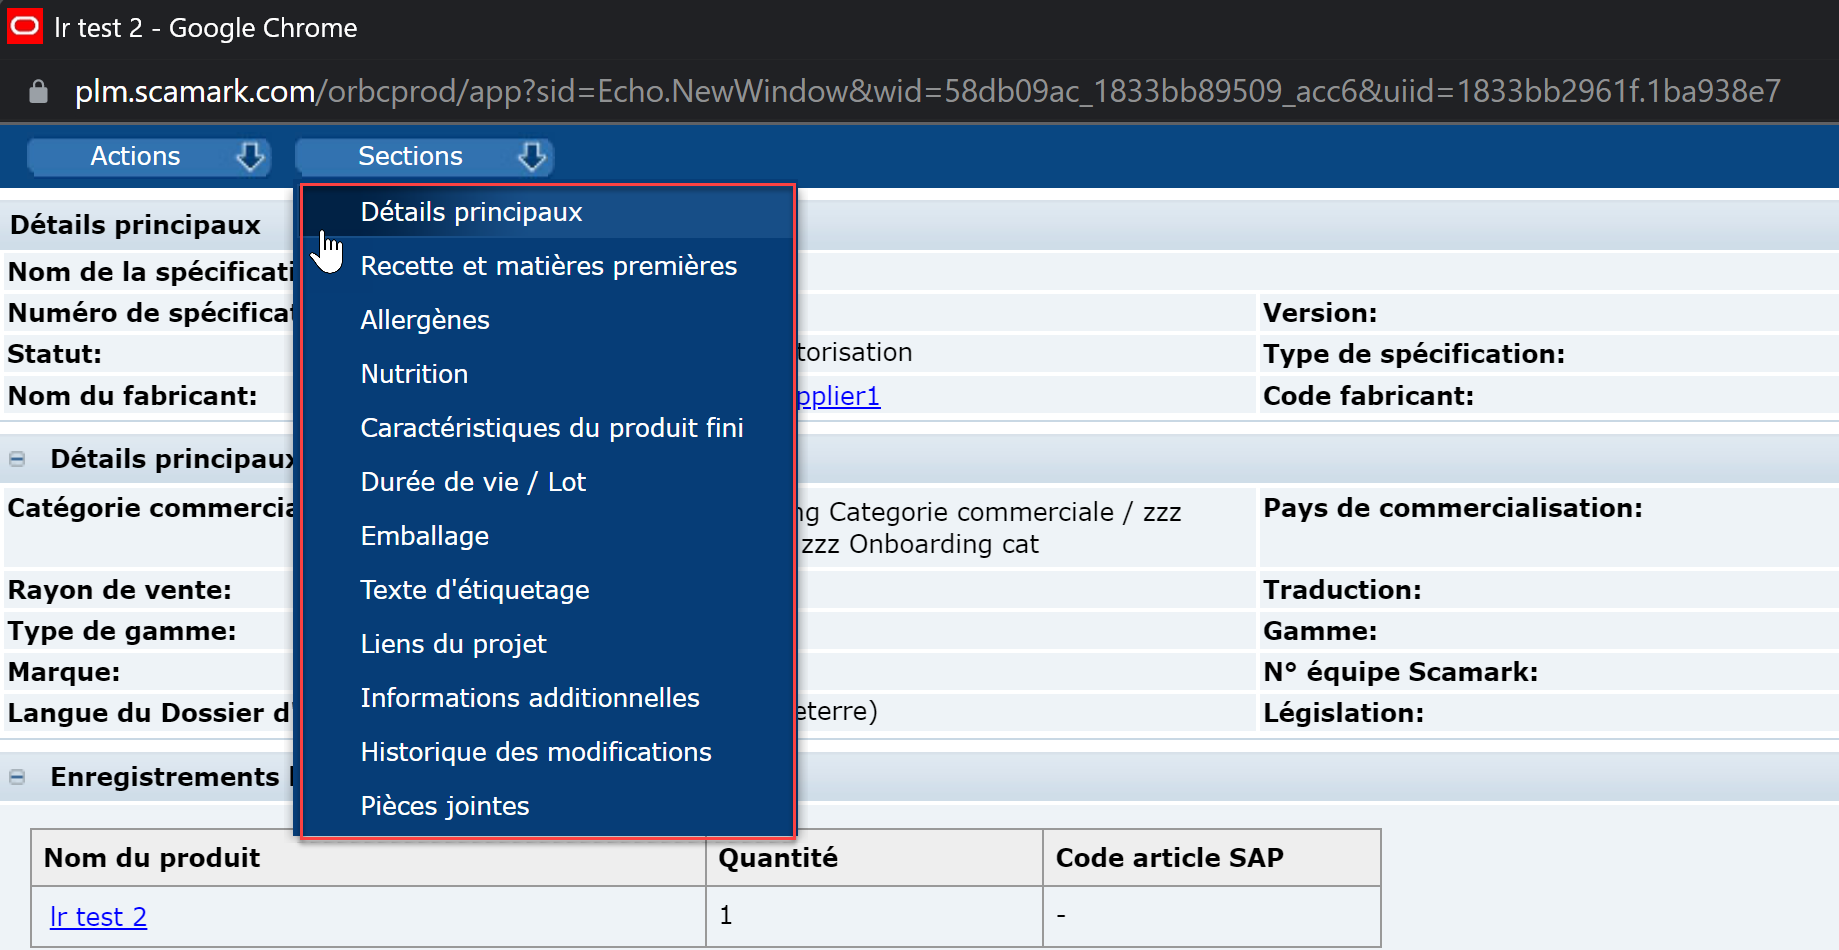Open the Actions dropdown menu
Image resolution: width=1839 pixels, height=950 pixels.
[149, 157]
